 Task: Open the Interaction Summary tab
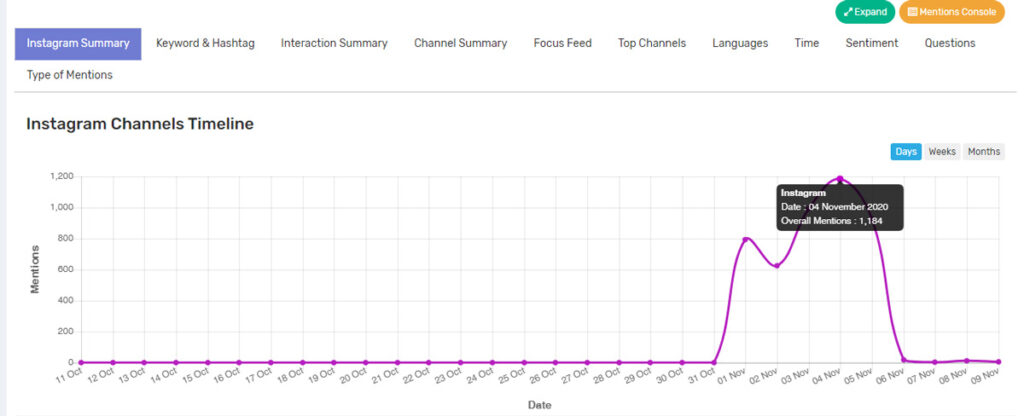coord(334,43)
